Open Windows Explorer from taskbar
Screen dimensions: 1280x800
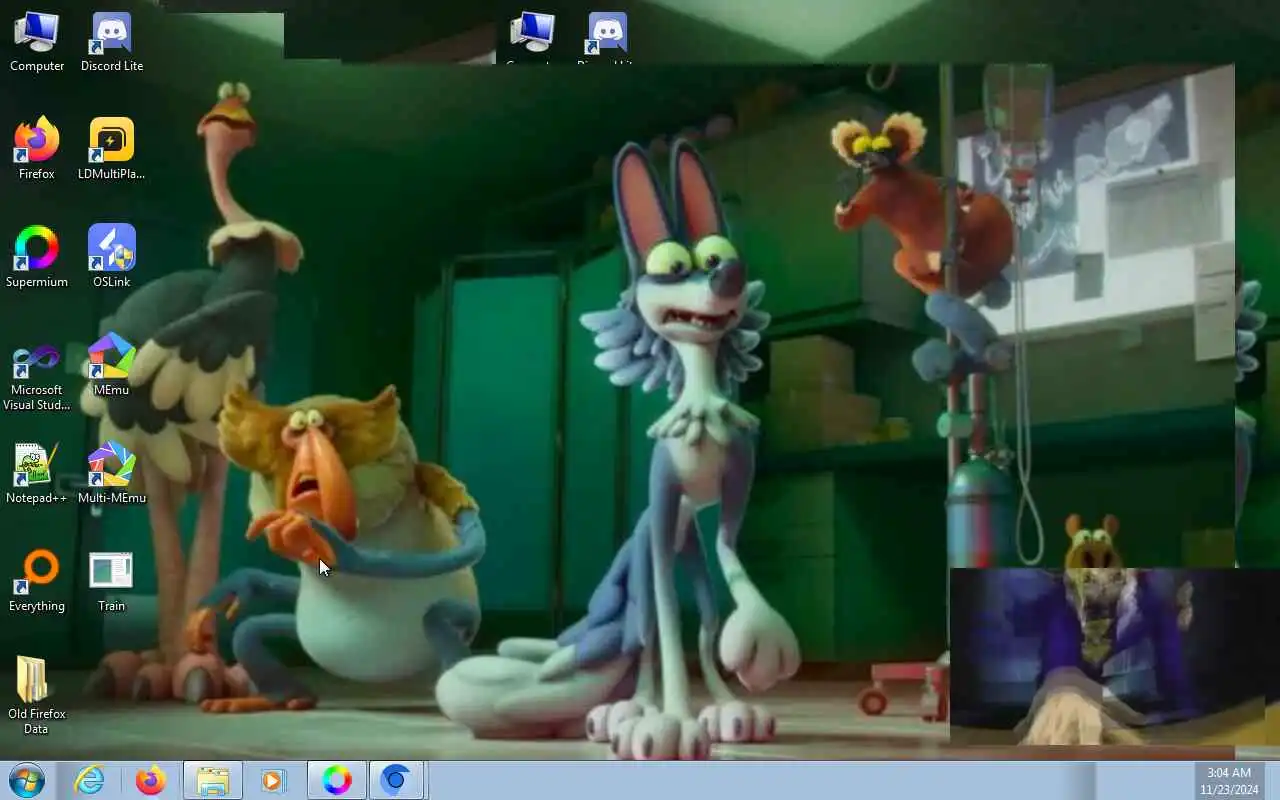coord(213,780)
